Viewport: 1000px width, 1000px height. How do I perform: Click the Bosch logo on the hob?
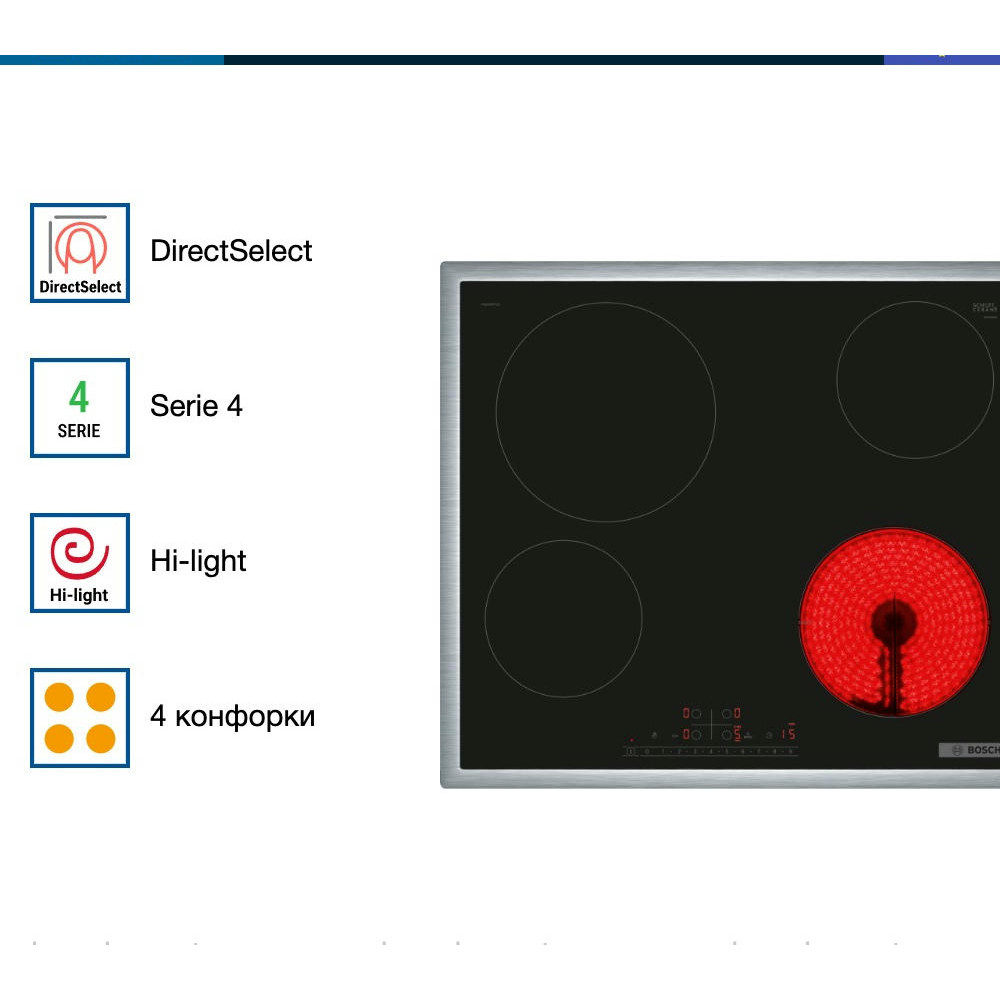(970, 750)
